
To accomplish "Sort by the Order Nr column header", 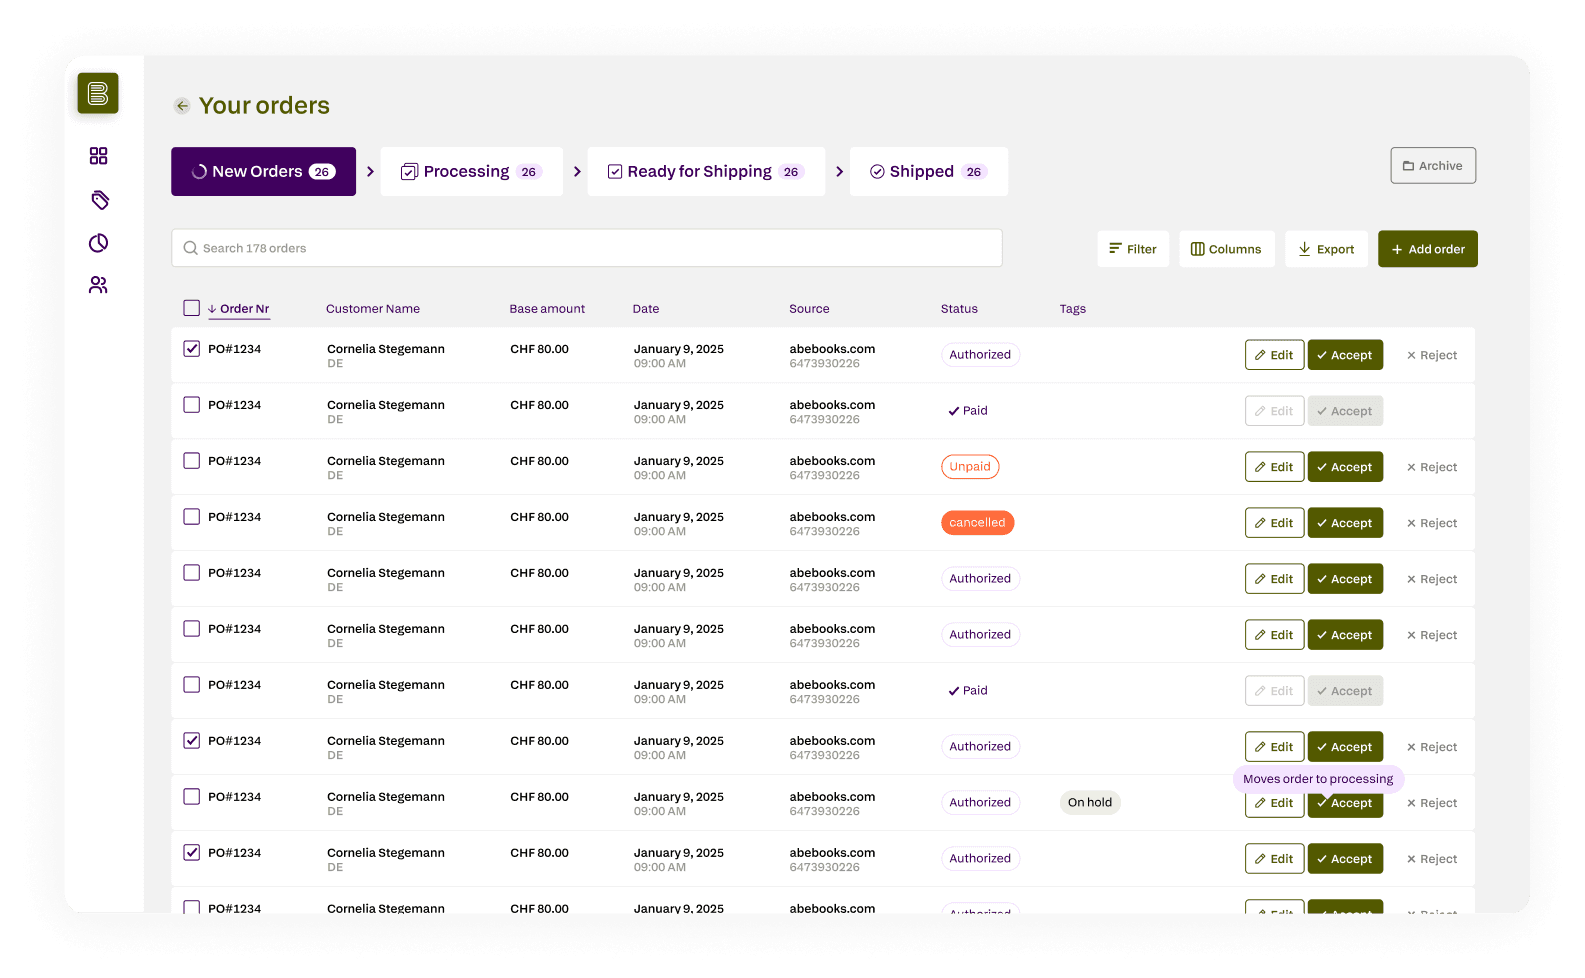I will coord(240,309).
